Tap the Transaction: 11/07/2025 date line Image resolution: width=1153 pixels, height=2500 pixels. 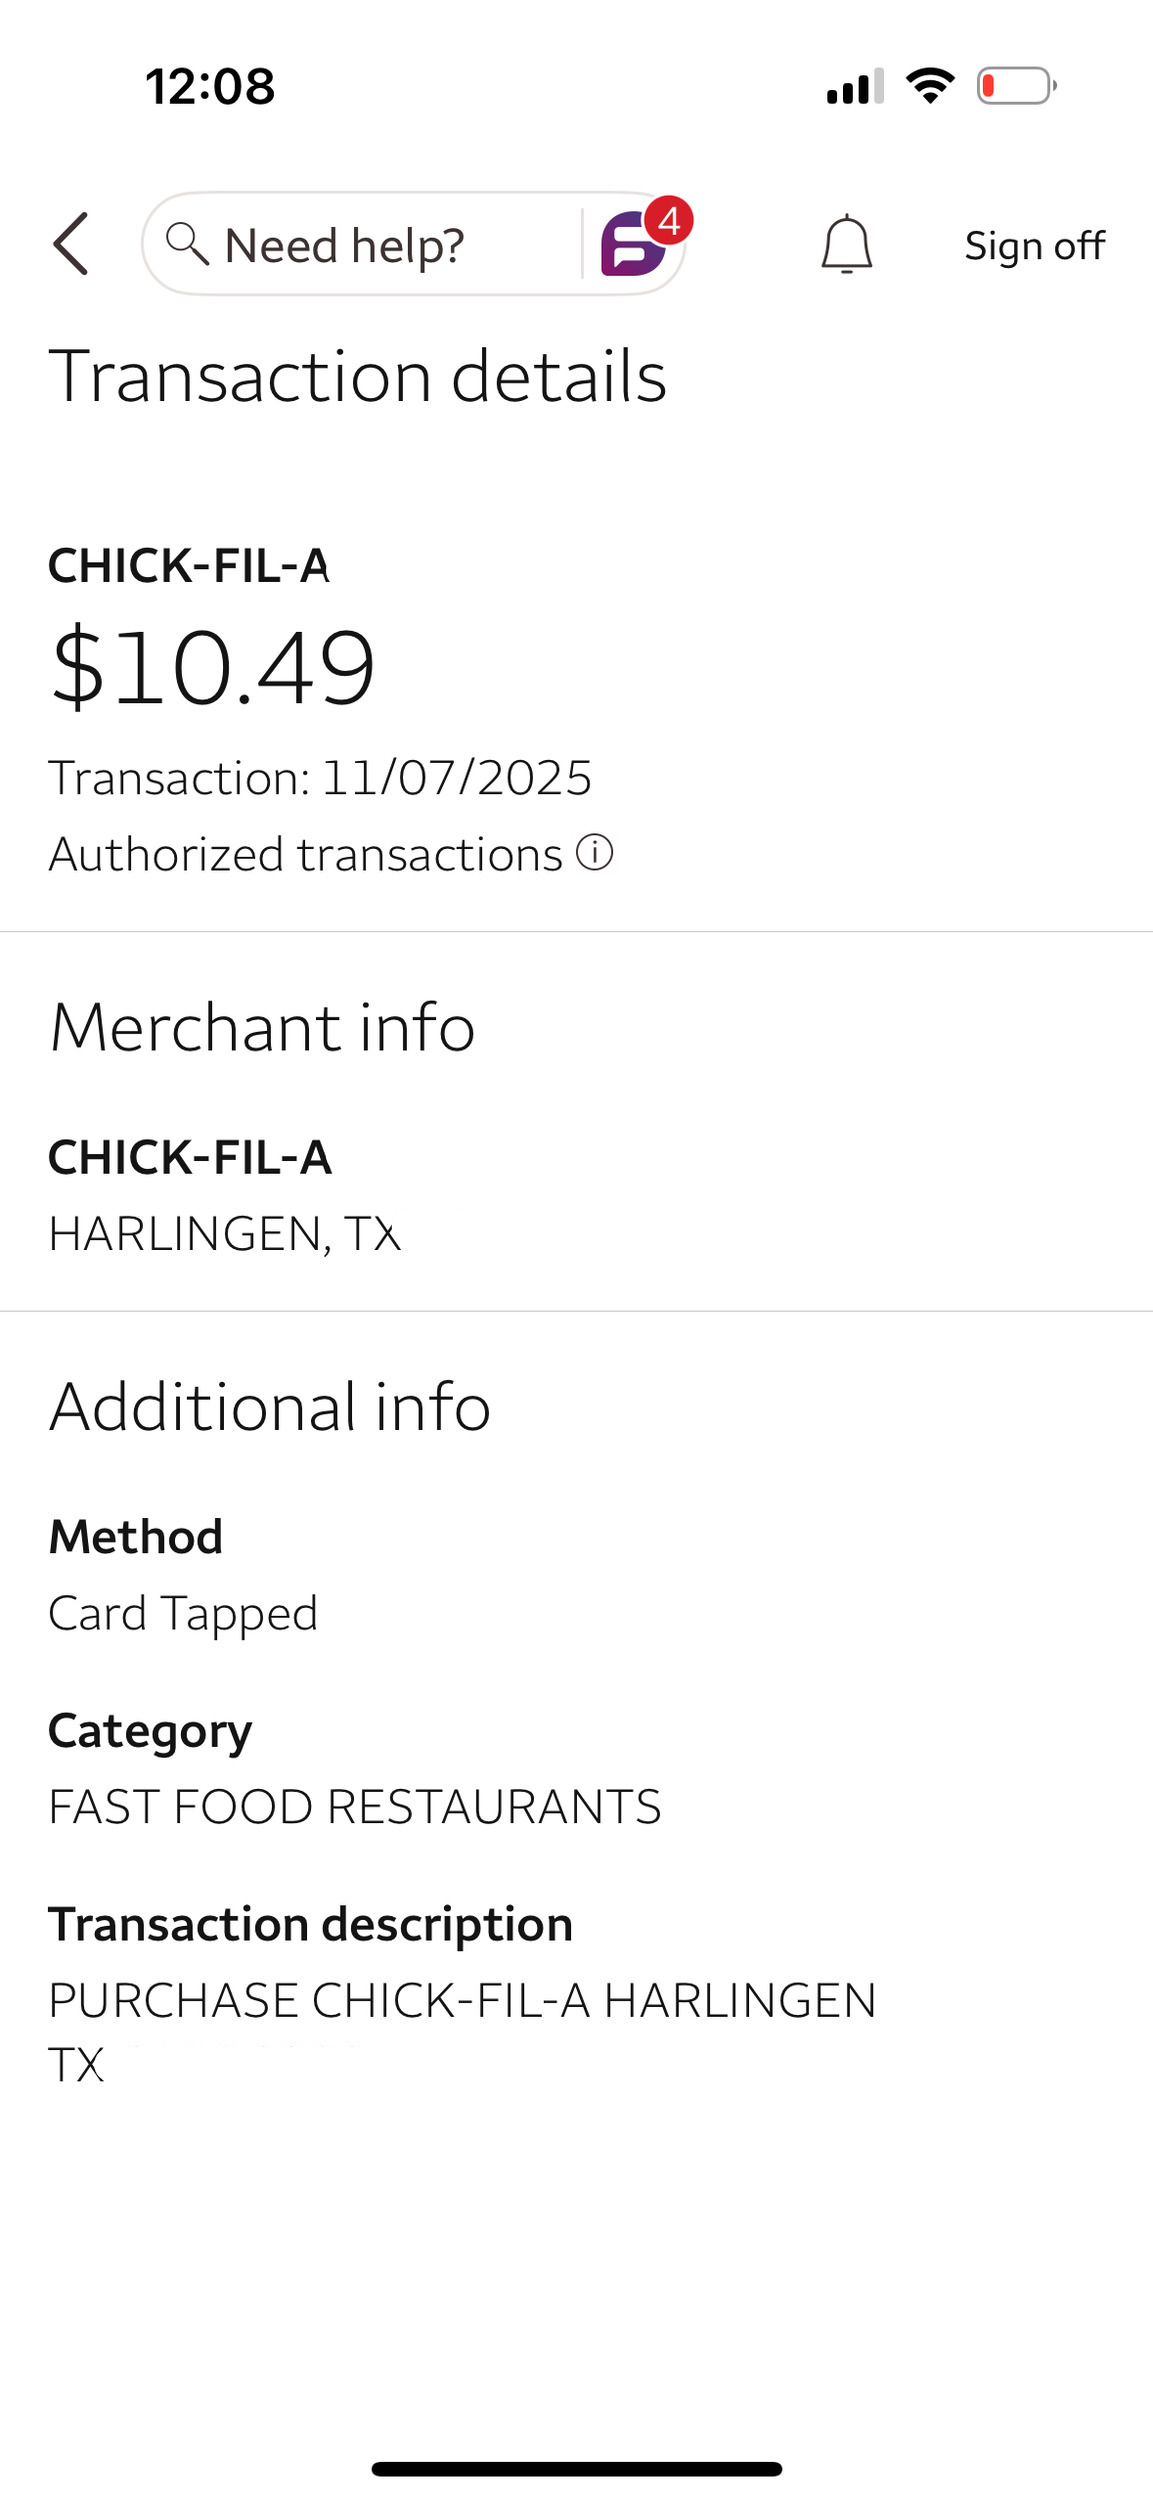(x=320, y=778)
